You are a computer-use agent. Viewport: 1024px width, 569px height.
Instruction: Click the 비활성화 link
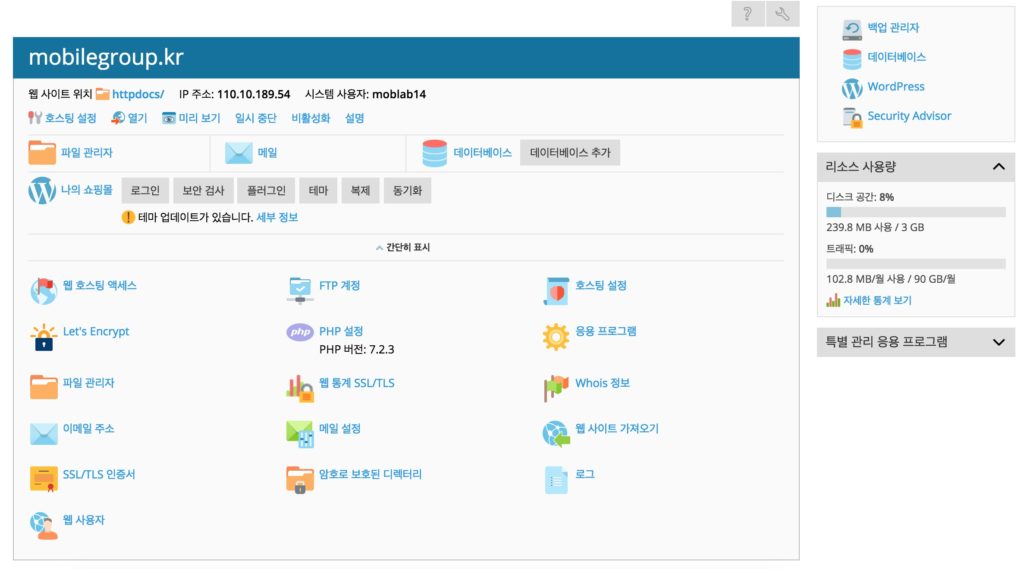coord(310,118)
